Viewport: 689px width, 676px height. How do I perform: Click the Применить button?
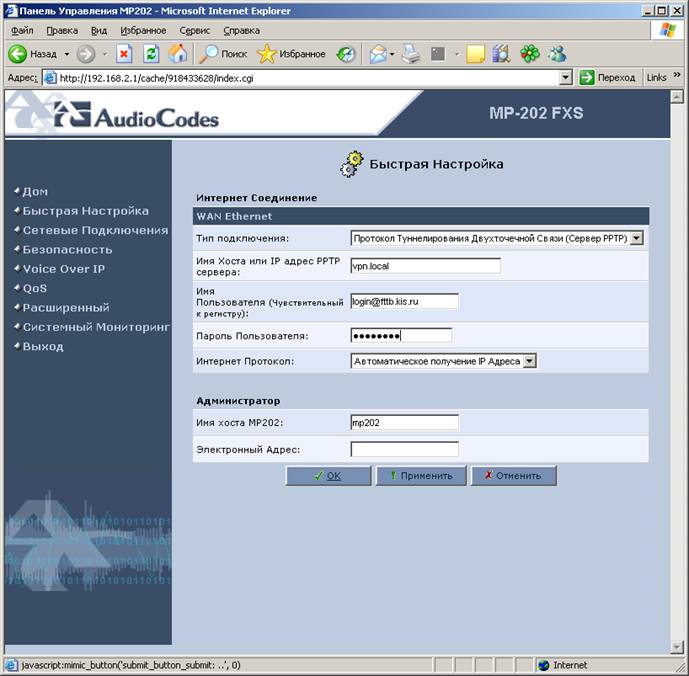coord(421,476)
